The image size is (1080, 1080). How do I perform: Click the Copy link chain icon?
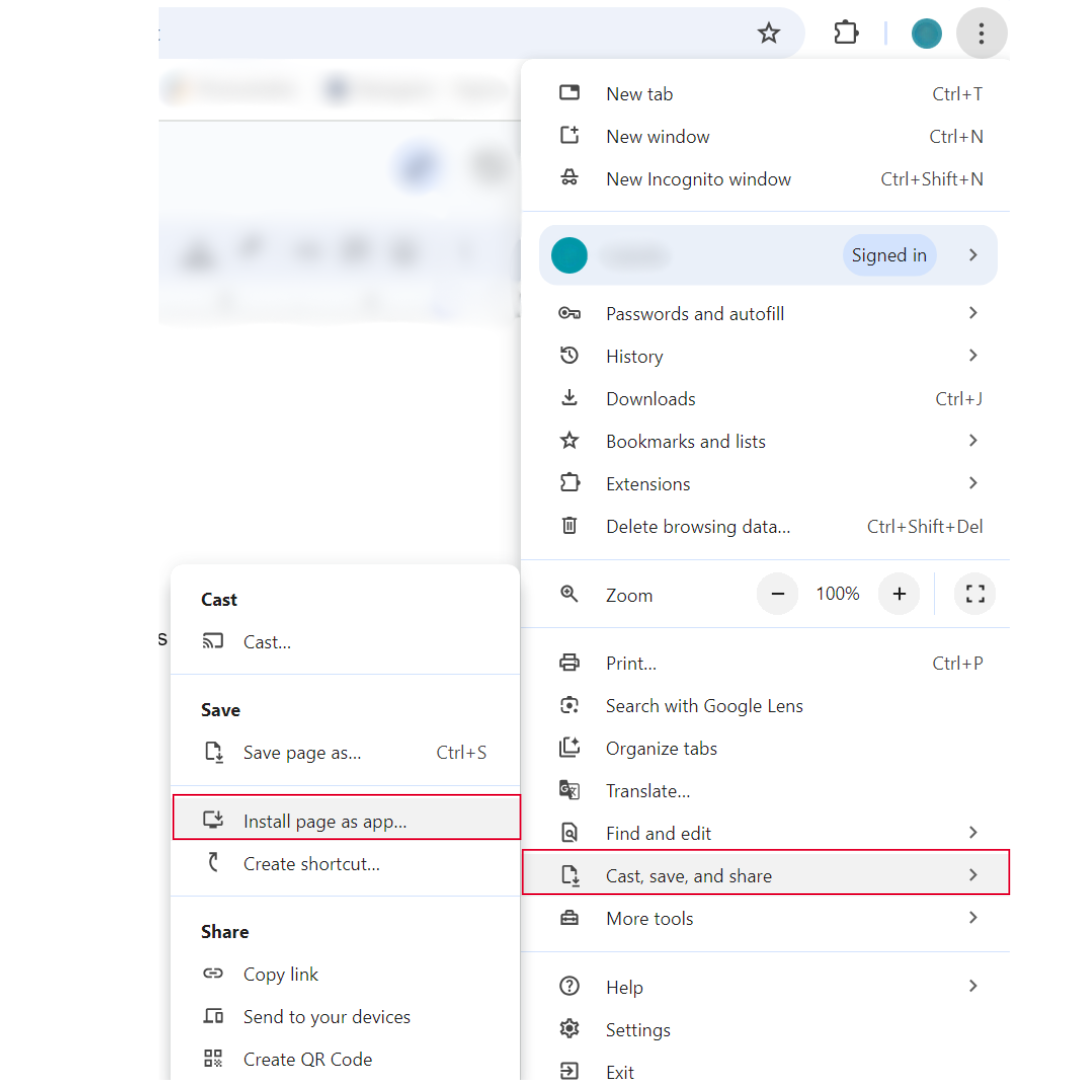(213, 974)
